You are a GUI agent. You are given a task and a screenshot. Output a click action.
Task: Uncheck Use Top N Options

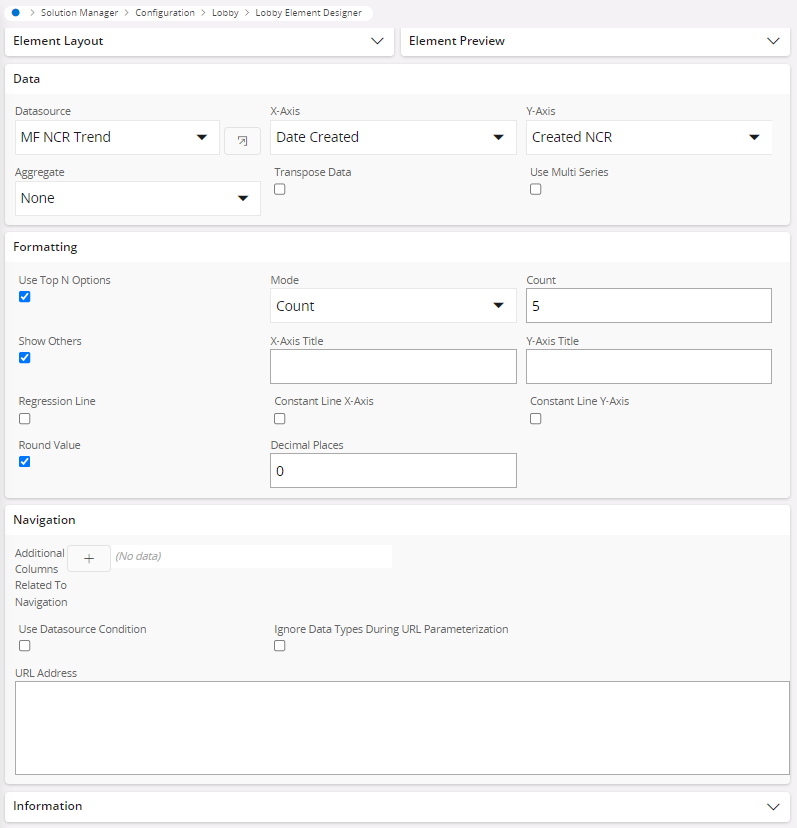tap(24, 296)
